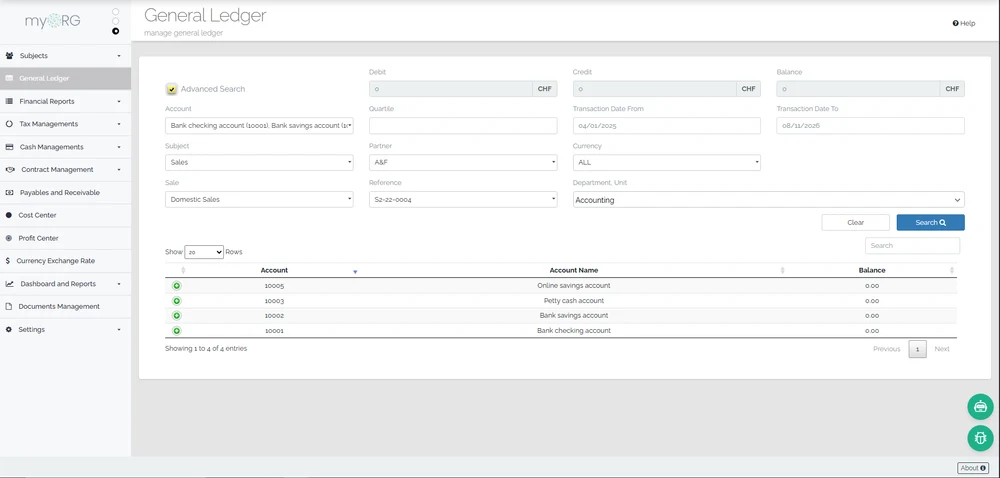Click the Search button
Screen dimensions: 1000x478
(x=930, y=222)
